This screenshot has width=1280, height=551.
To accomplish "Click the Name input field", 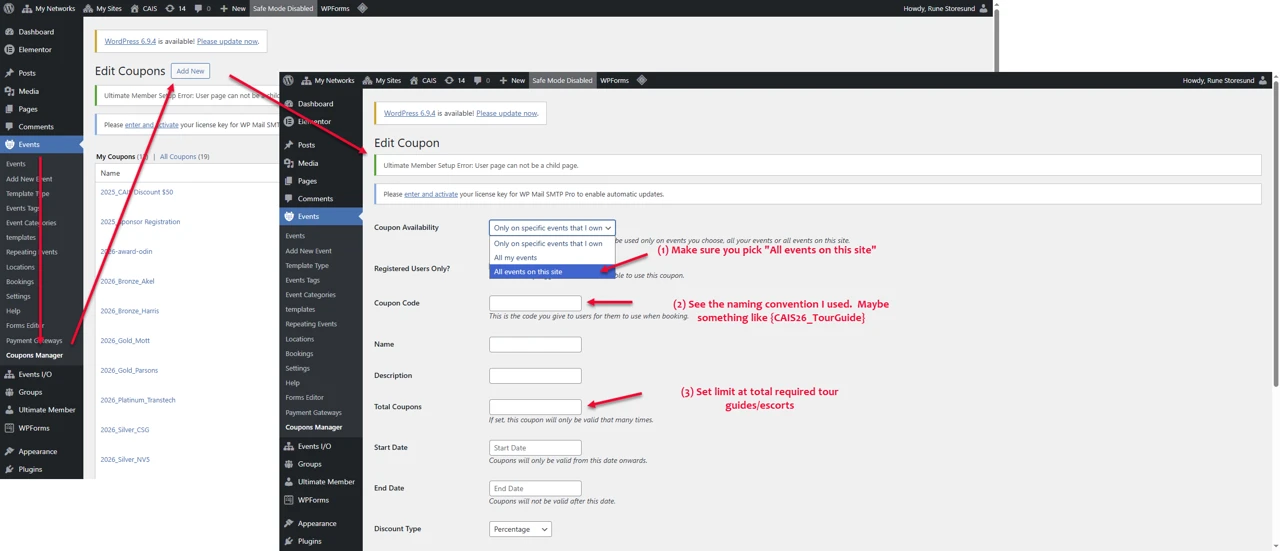I will pyautogui.click(x=535, y=344).
